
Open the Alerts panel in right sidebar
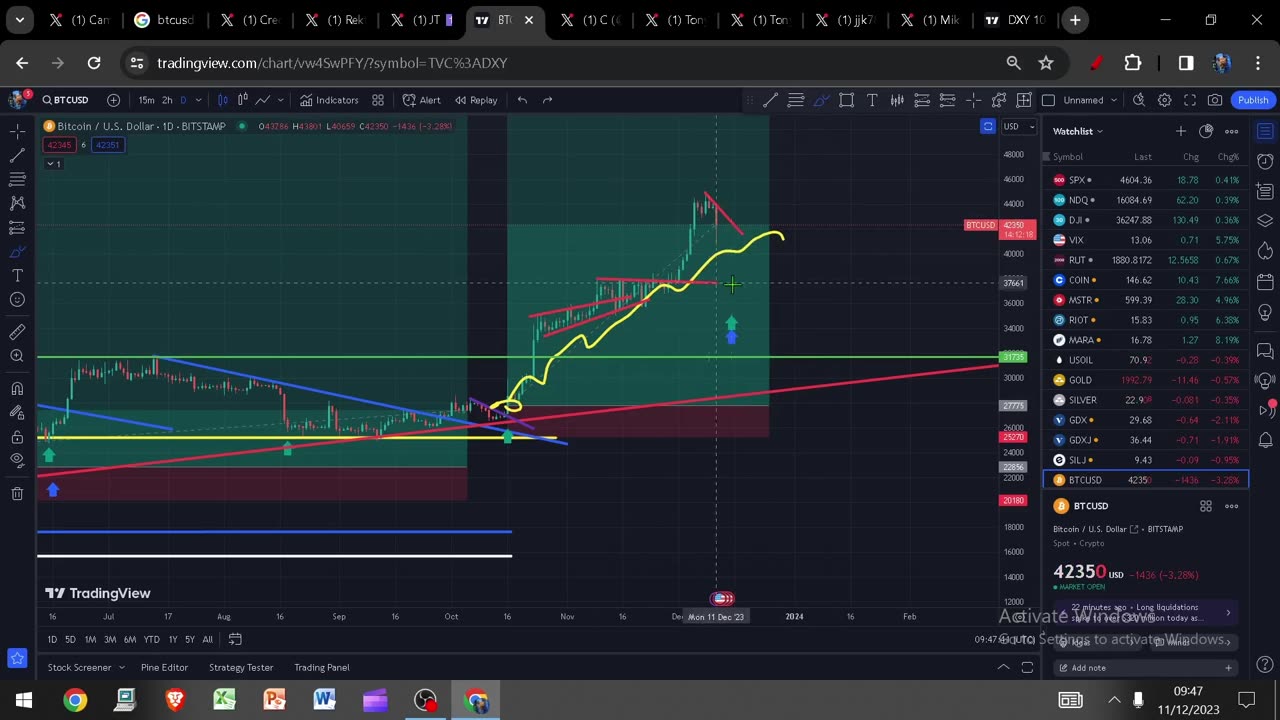click(1265, 161)
